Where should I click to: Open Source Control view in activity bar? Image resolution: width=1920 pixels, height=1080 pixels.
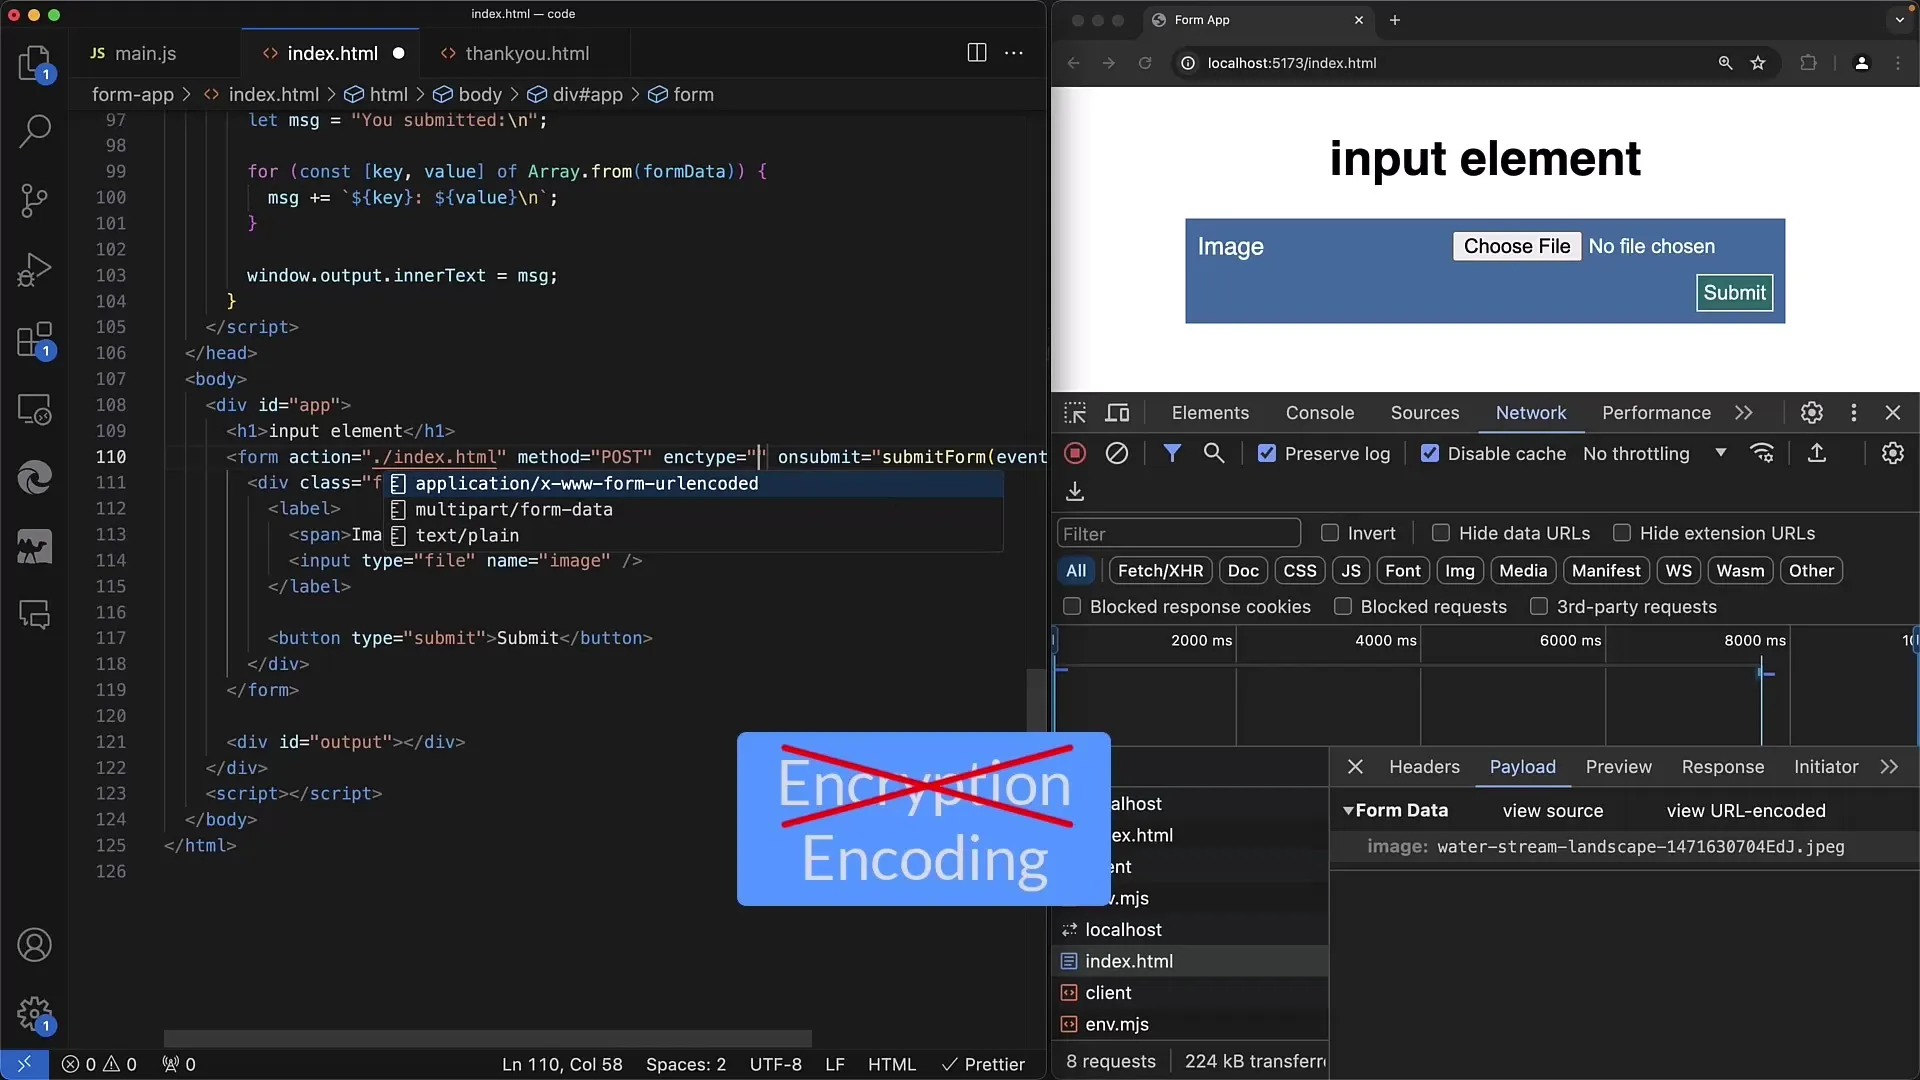coord(35,200)
